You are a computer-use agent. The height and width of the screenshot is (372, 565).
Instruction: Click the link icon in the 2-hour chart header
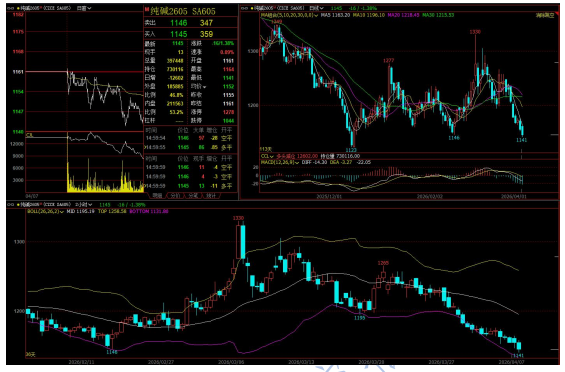(11, 204)
